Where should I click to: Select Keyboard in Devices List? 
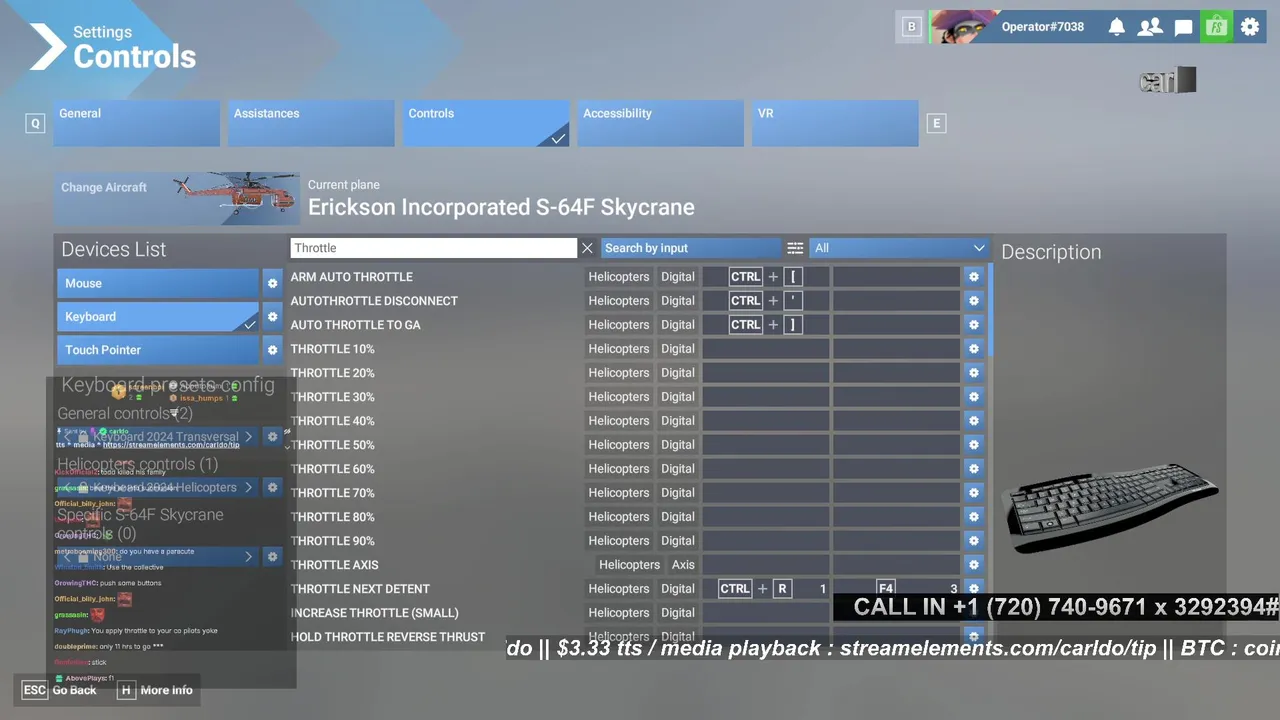pyautogui.click(x=158, y=317)
